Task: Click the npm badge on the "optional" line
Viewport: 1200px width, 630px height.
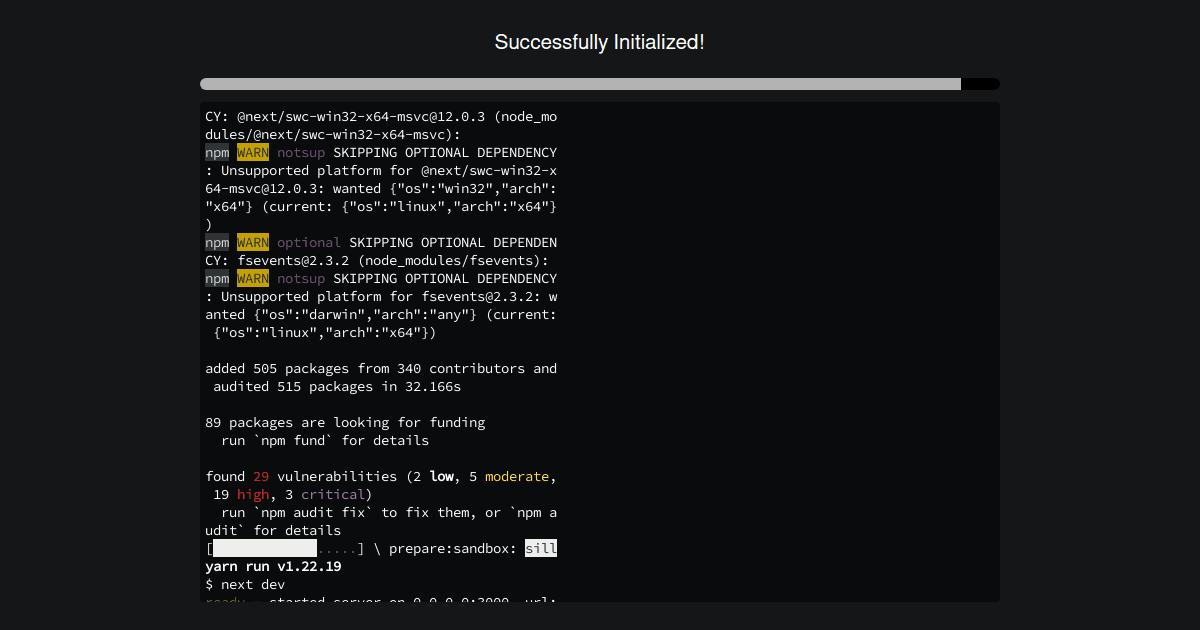Action: 217,243
